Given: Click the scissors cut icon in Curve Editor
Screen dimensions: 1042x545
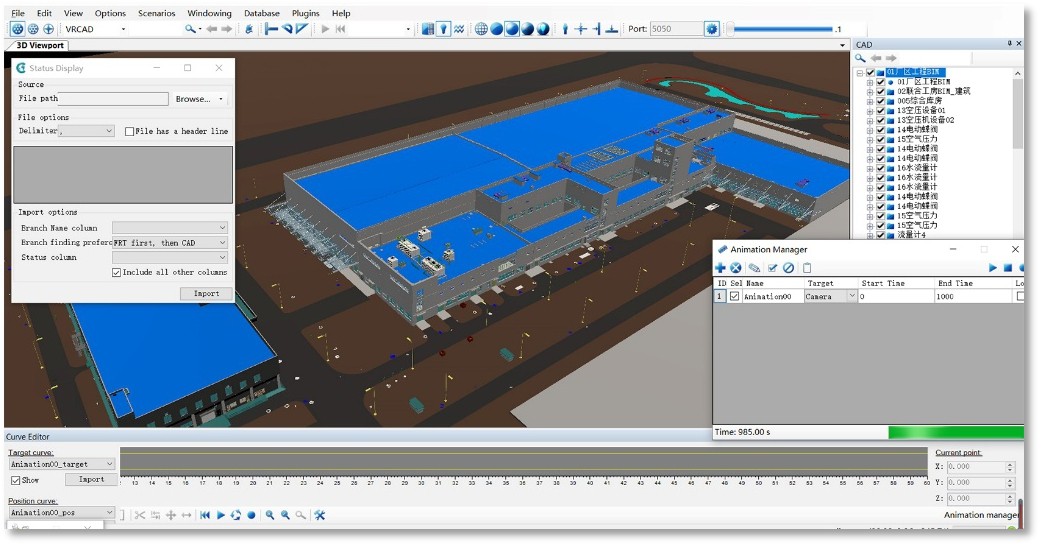Looking at the screenshot, I should pos(140,515).
